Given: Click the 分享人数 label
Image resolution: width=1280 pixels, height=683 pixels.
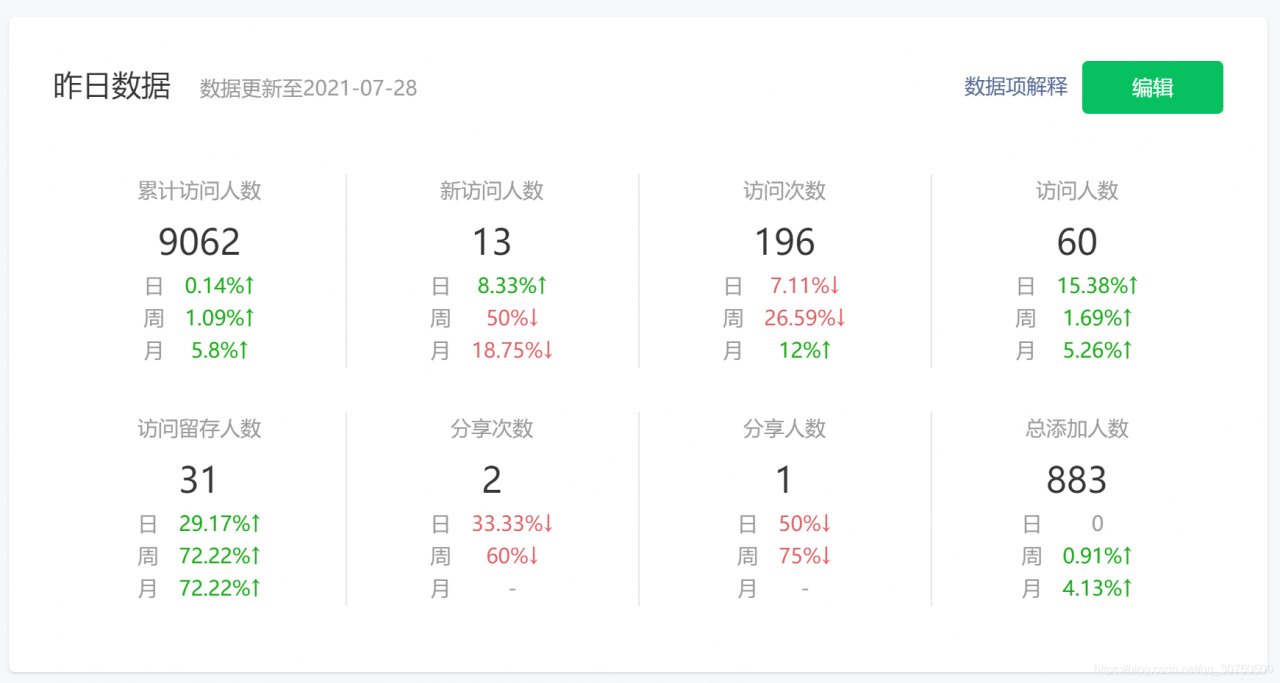Looking at the screenshot, I should (x=785, y=429).
